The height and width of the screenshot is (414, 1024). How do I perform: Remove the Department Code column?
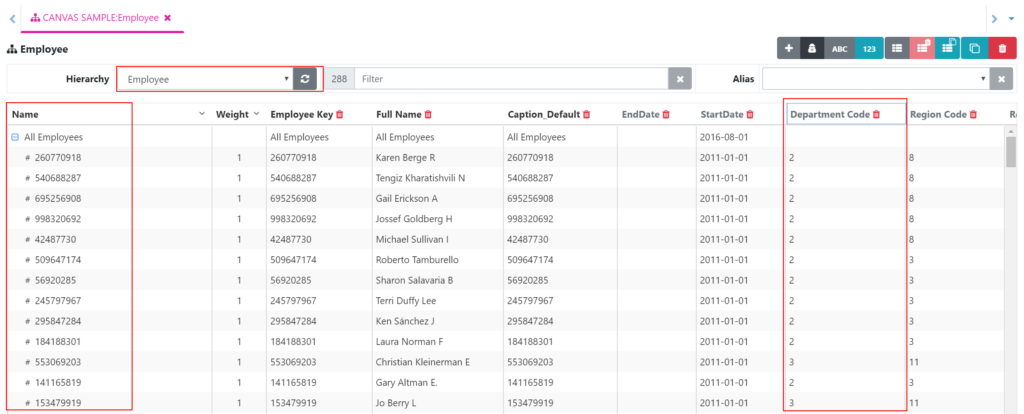pos(877,115)
